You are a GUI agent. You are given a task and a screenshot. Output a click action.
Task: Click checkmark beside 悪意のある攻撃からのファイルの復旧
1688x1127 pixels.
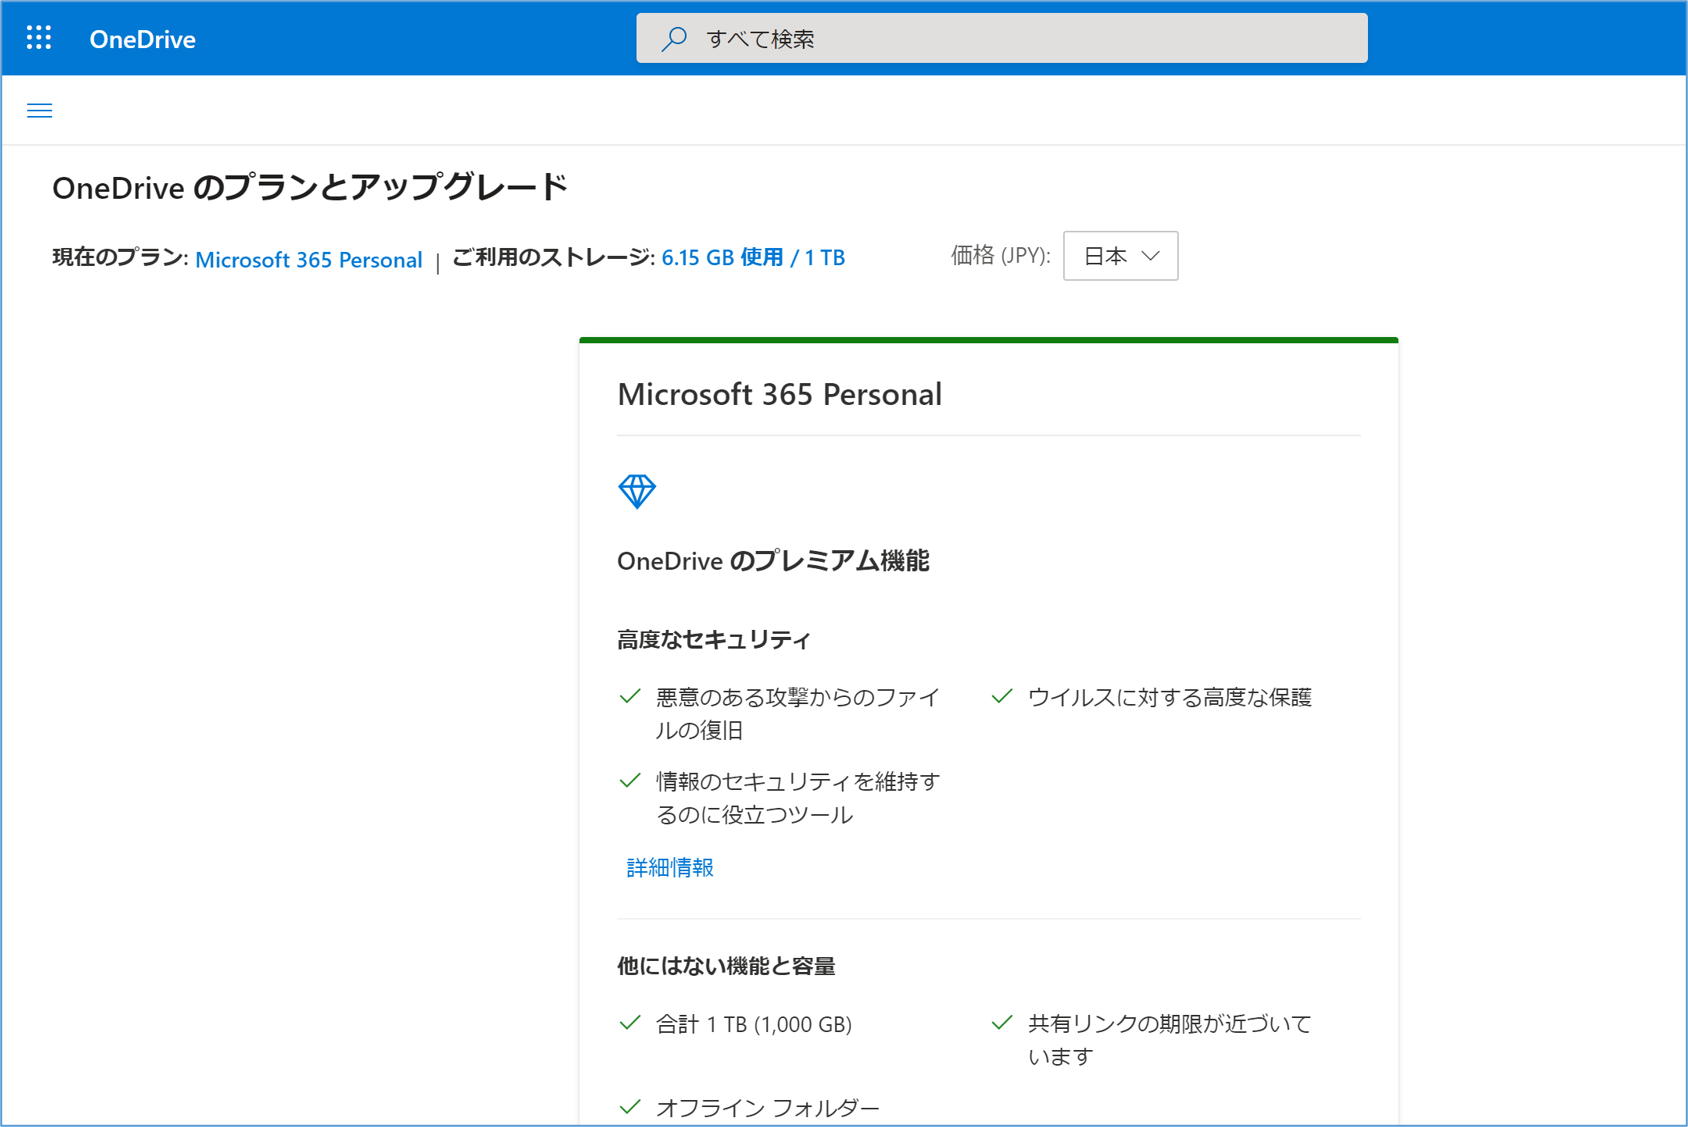coord(630,696)
